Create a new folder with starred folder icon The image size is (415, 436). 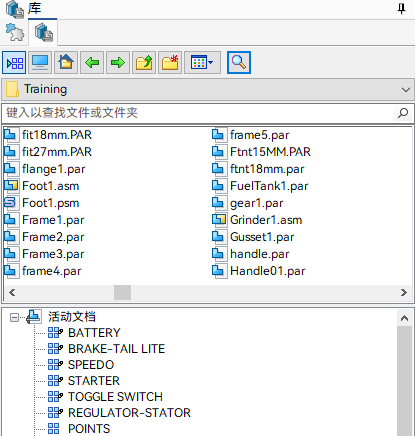tap(170, 63)
